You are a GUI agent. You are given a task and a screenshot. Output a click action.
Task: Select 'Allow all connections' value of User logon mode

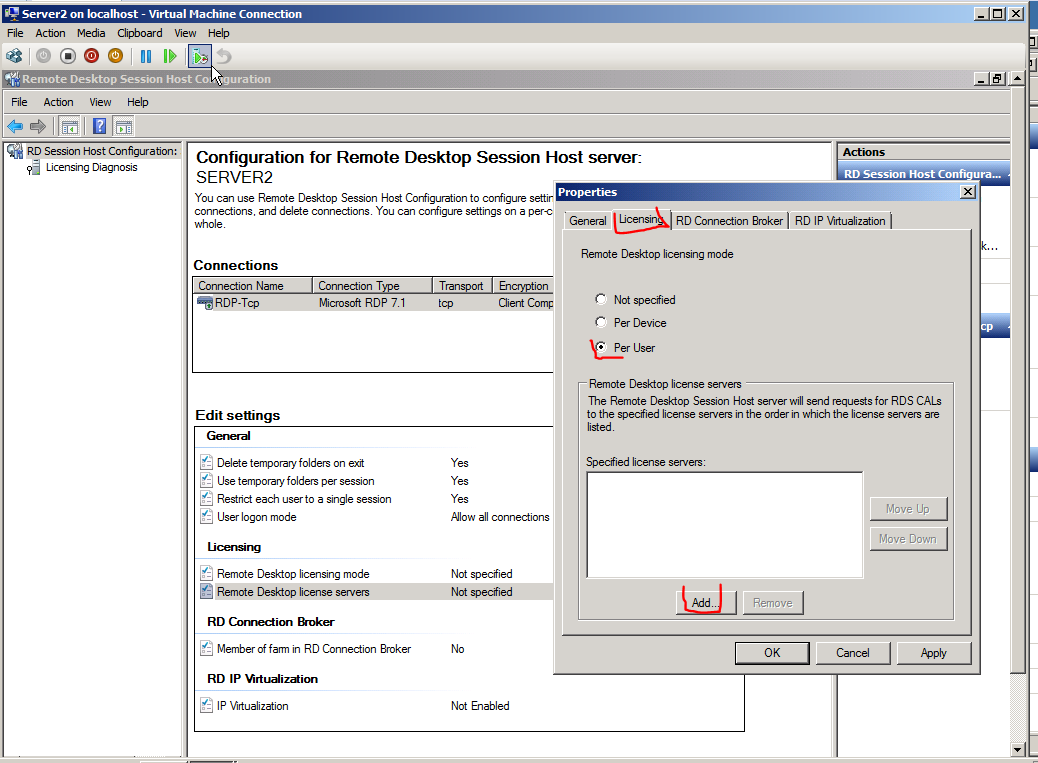tap(500, 517)
